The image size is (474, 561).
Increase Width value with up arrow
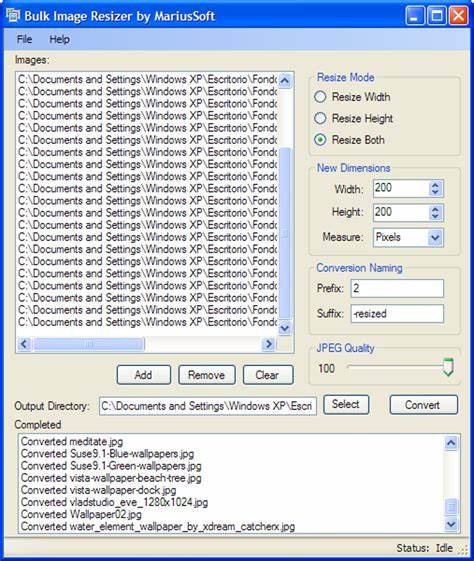coord(435,185)
